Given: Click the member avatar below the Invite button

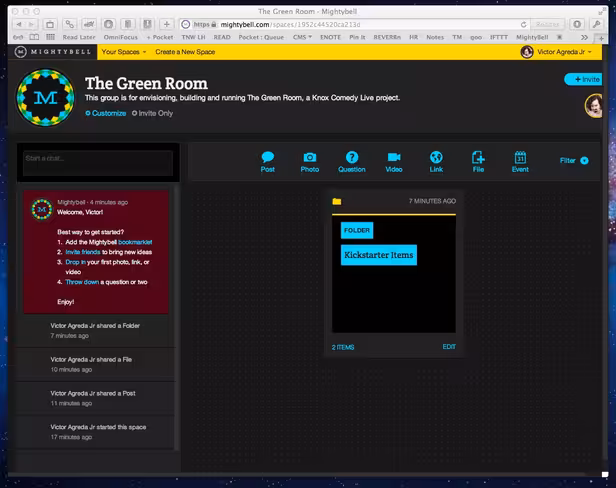Looking at the screenshot, I should tap(593, 106).
